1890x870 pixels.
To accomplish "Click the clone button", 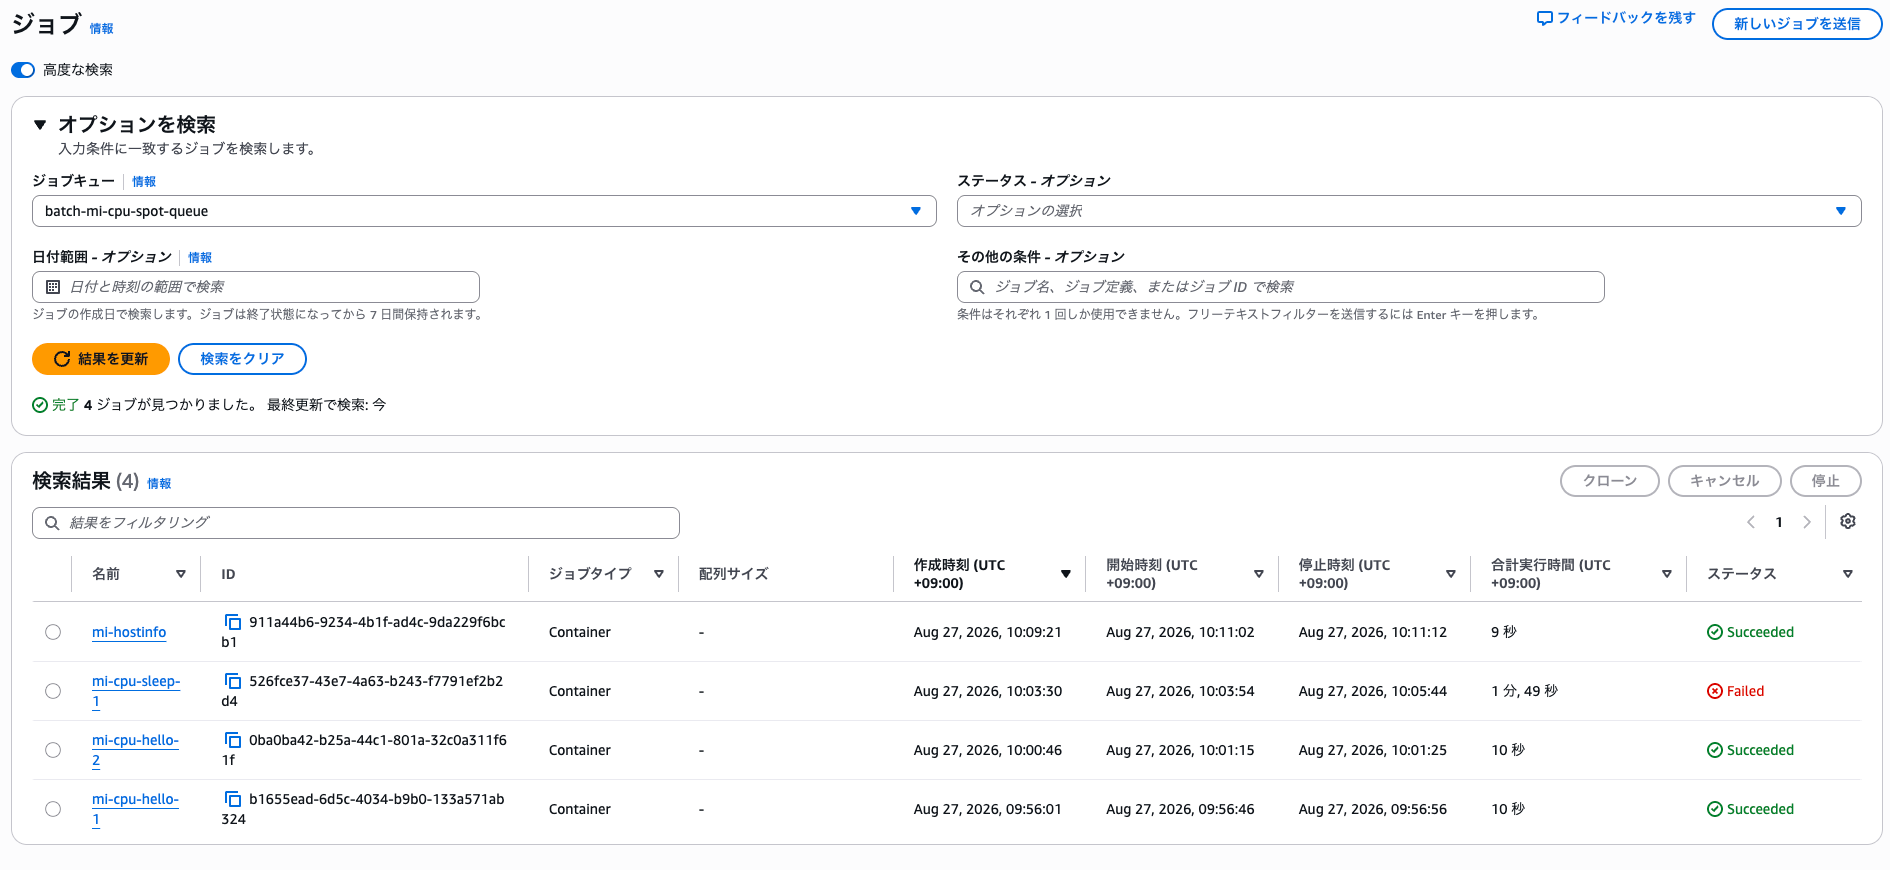I will 1610,481.
